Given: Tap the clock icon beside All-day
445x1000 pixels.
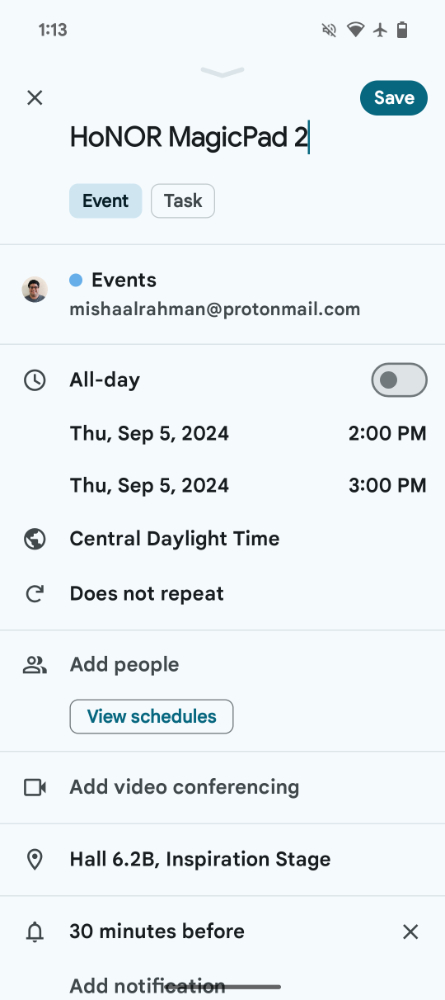Looking at the screenshot, I should pyautogui.click(x=34, y=380).
